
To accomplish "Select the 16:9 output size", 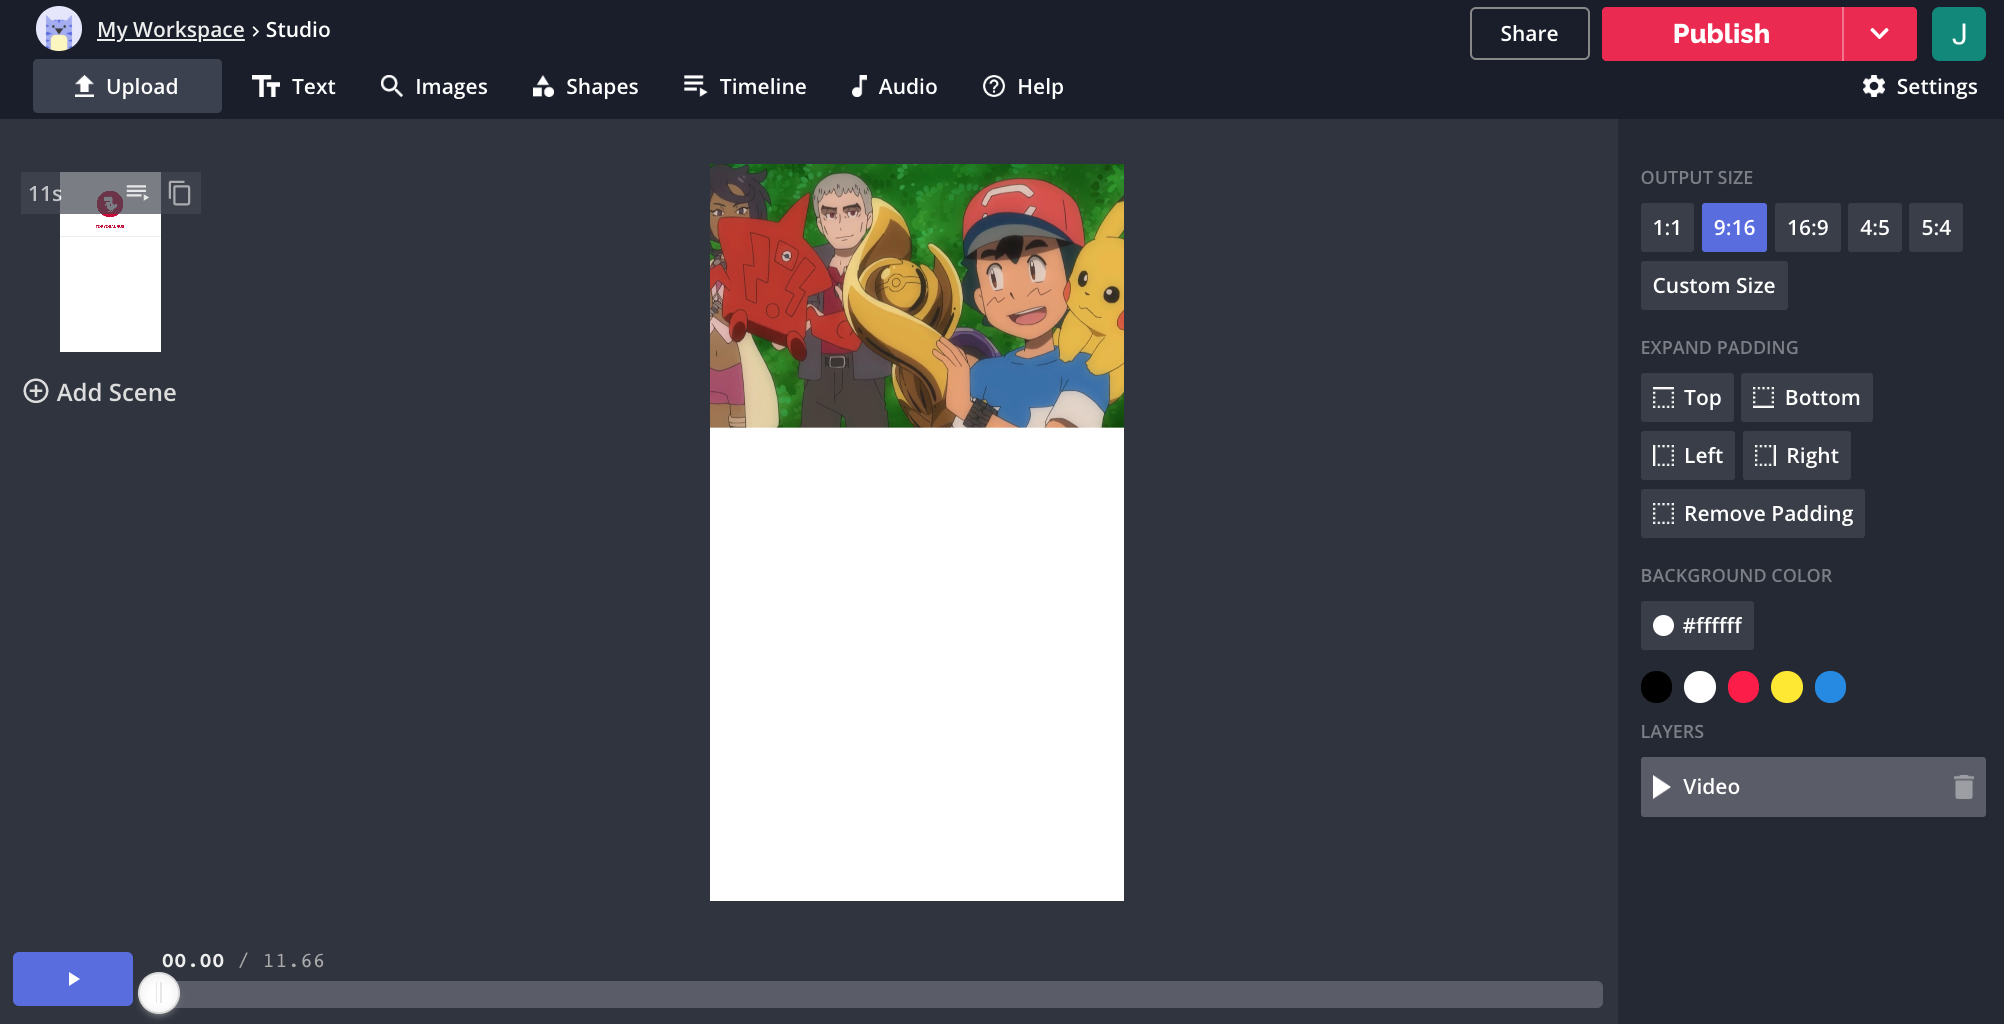I will (x=1807, y=228).
